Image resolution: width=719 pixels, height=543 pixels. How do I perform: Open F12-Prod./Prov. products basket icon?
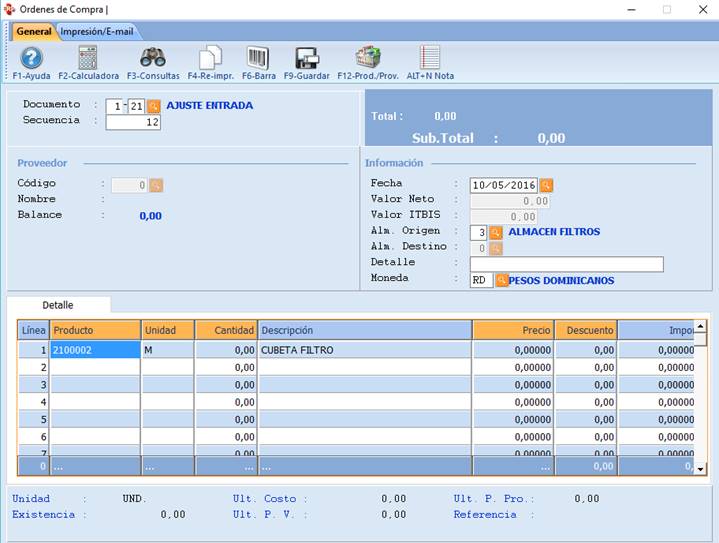(x=367, y=58)
